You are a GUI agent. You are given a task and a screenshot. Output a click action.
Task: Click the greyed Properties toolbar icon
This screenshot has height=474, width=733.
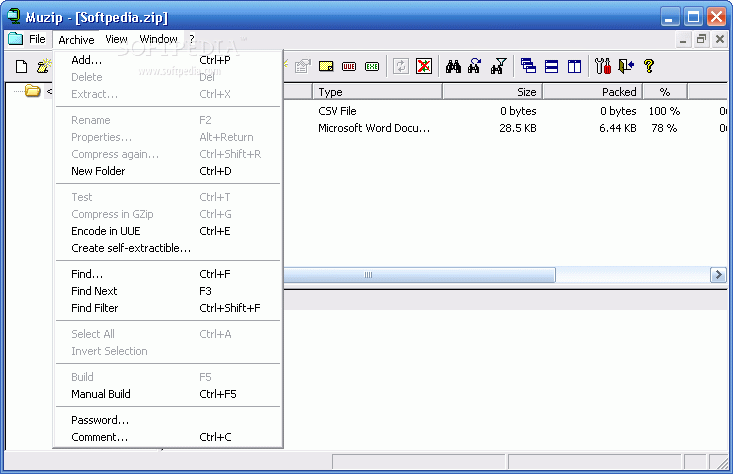303,66
